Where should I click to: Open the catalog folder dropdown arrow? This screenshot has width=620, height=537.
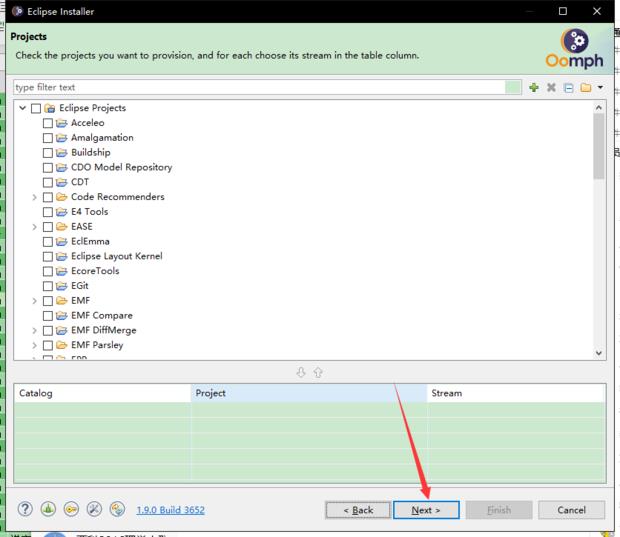[x=600, y=88]
